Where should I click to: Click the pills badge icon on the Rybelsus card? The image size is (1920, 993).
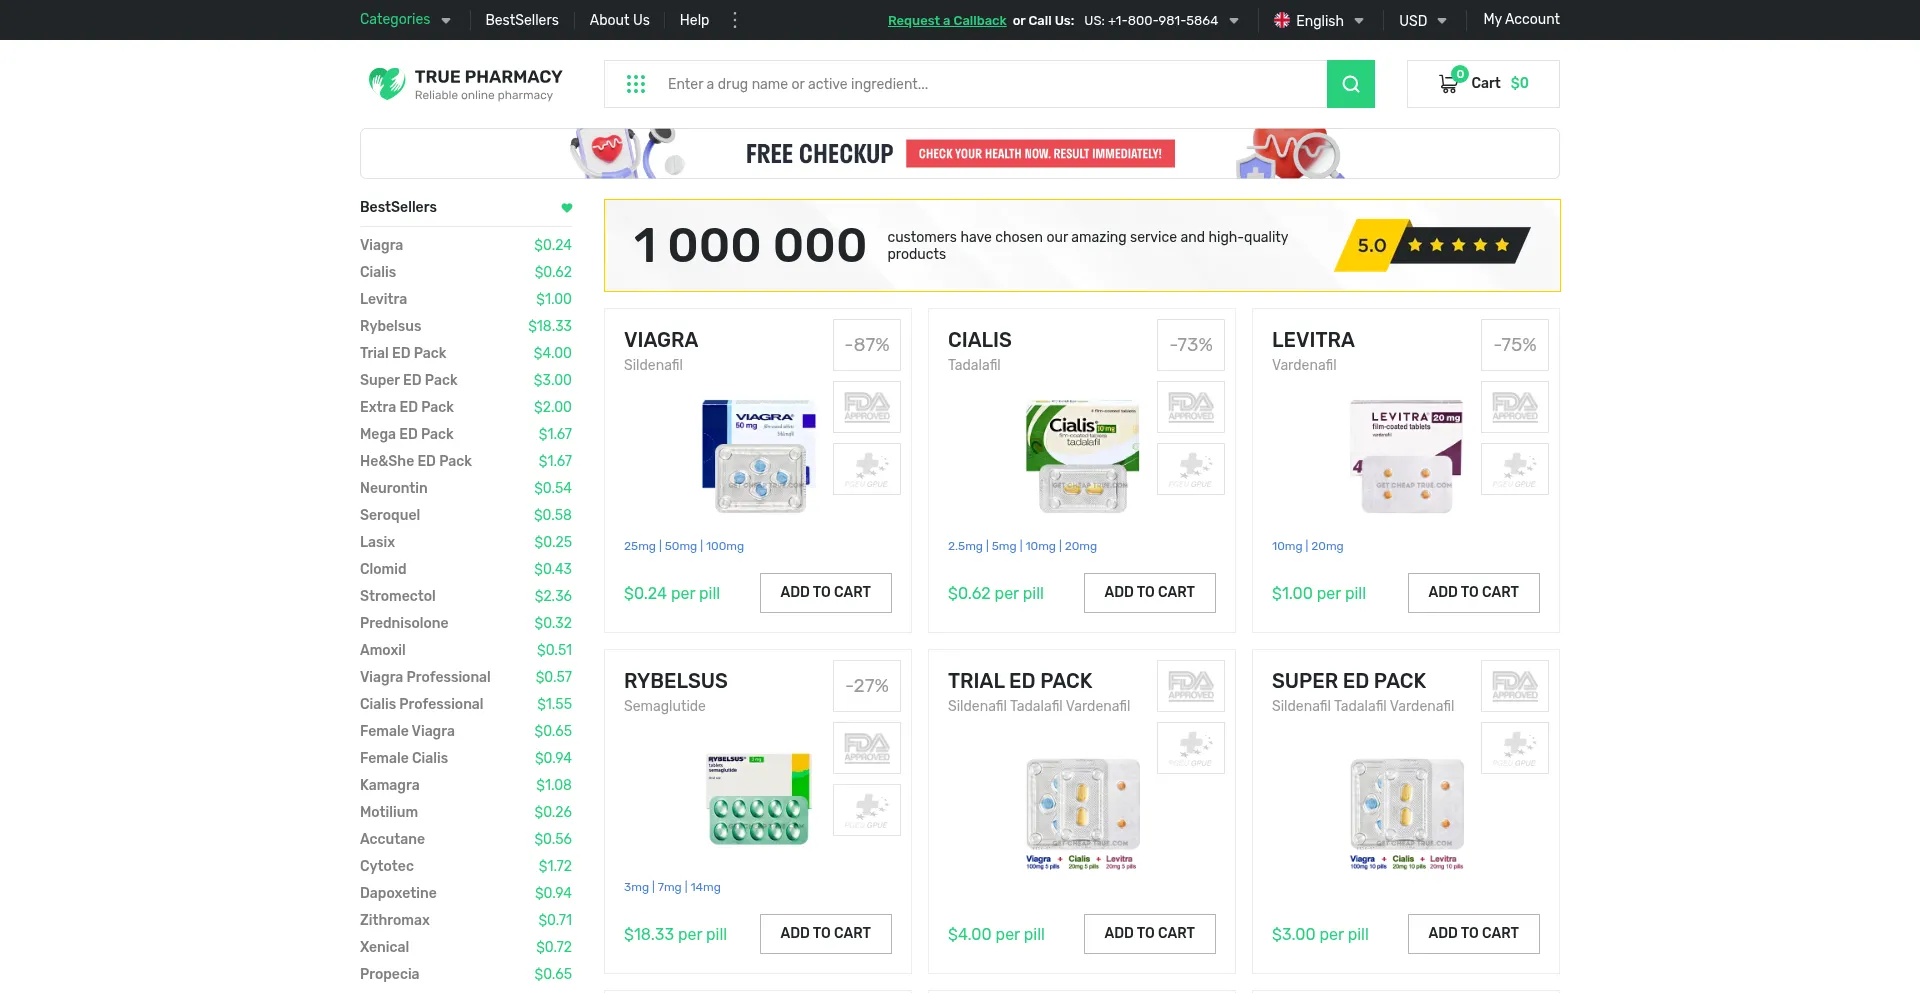pos(867,810)
